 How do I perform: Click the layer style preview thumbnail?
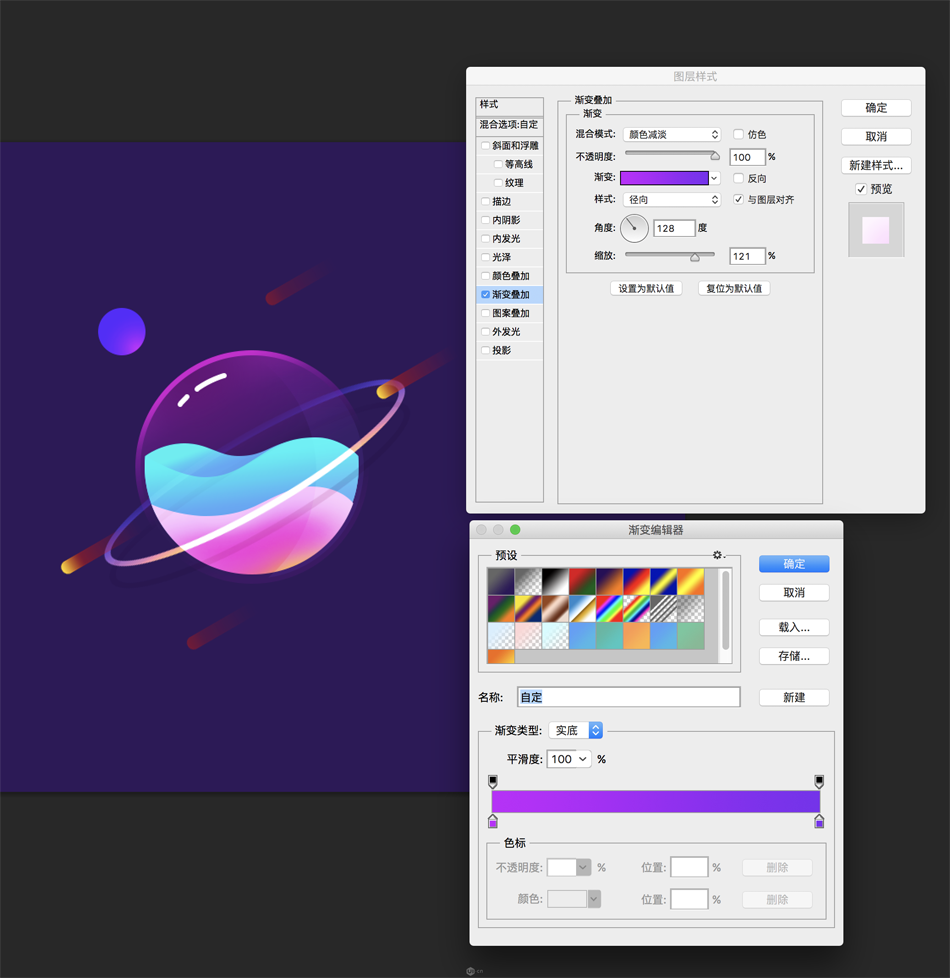(x=876, y=230)
